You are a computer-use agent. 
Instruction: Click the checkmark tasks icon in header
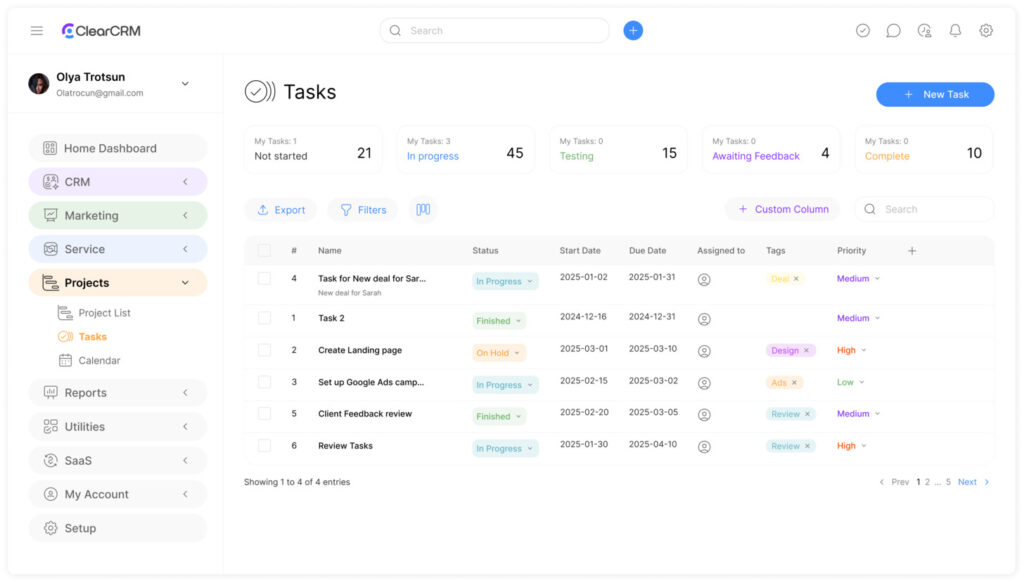pos(863,31)
